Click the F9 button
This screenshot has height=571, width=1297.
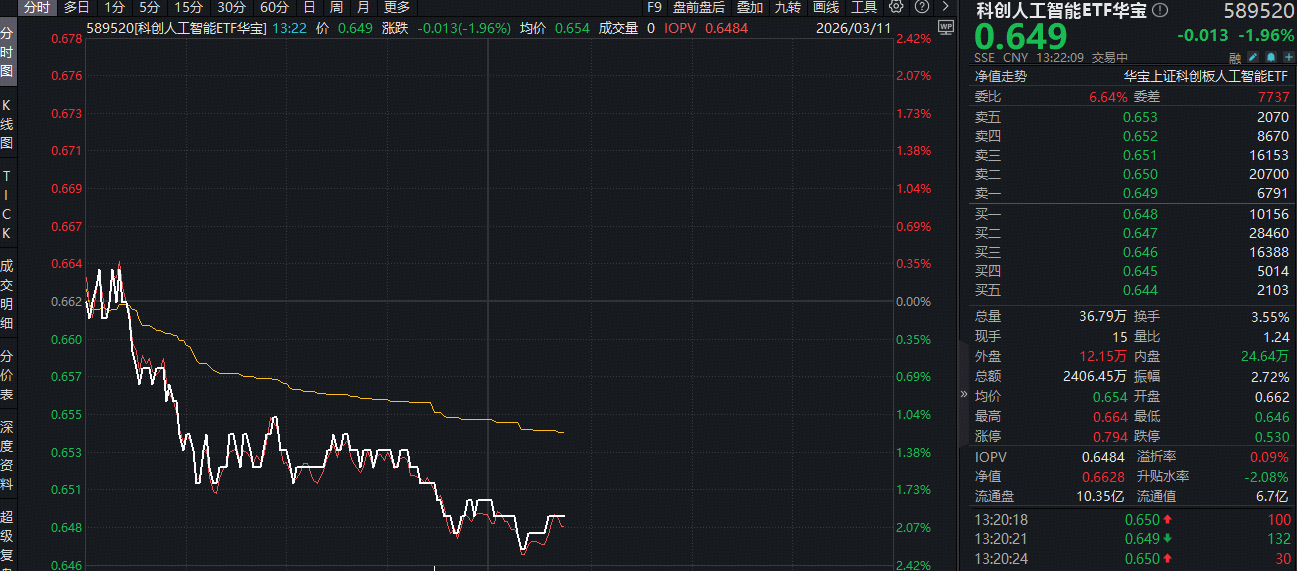(654, 7)
